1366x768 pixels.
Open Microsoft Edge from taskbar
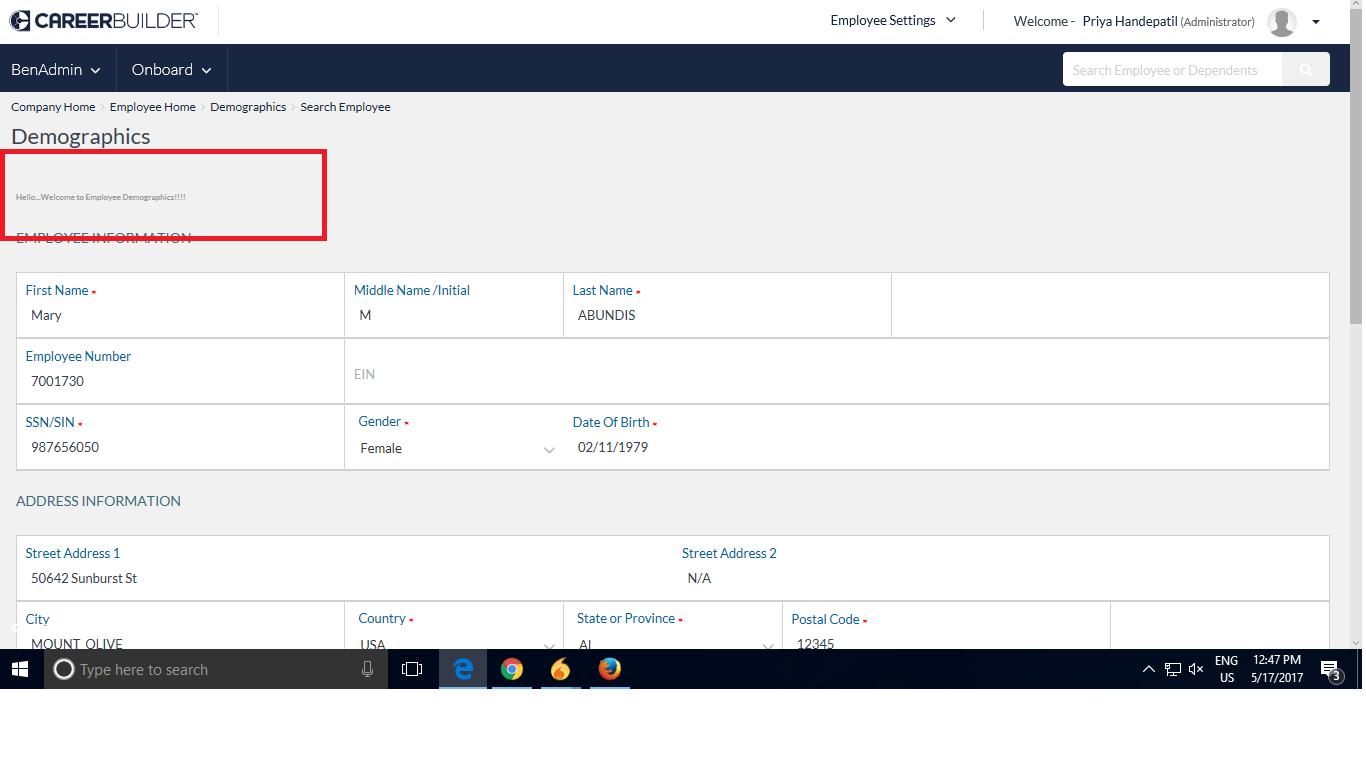[x=463, y=670]
